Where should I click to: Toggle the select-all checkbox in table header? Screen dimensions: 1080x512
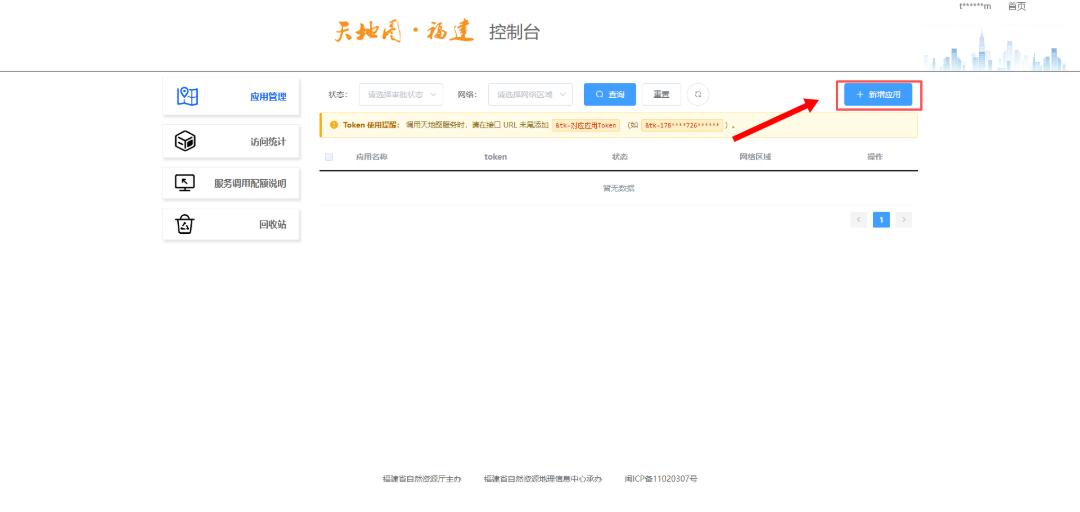[x=329, y=157]
